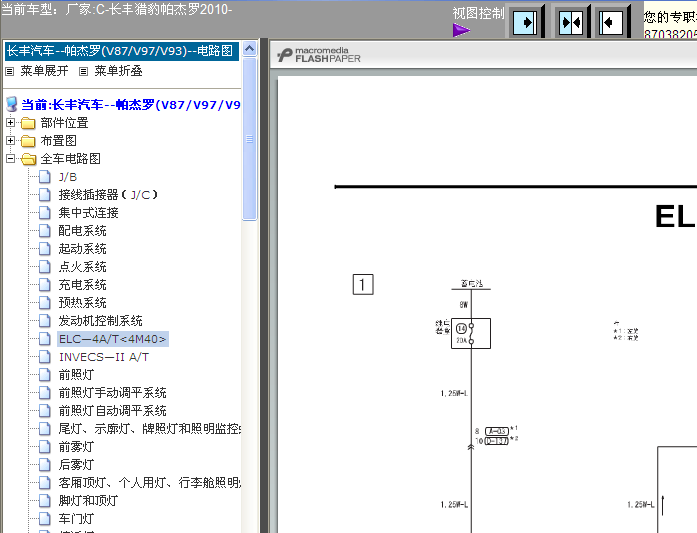This screenshot has height=533, width=697.
Task: Open the 前照灯自动调平系统 diagram
Action: pos(112,411)
